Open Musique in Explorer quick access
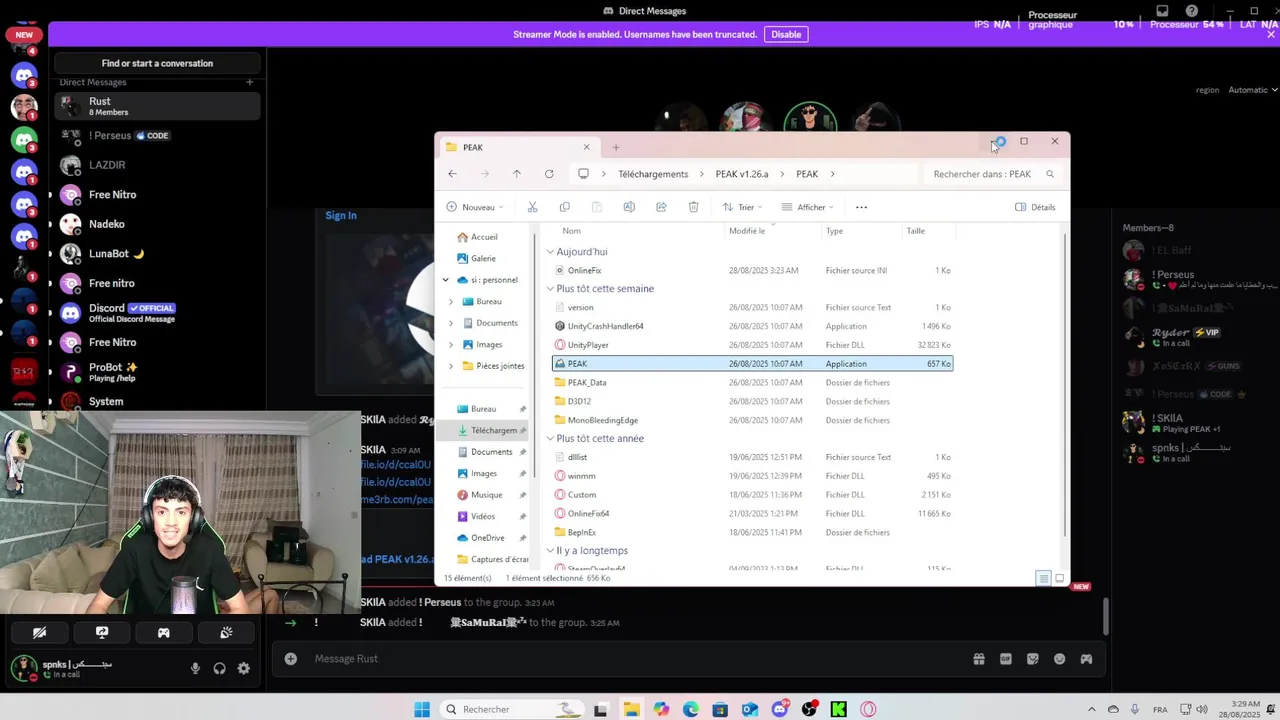The height and width of the screenshot is (720, 1280). (x=486, y=495)
